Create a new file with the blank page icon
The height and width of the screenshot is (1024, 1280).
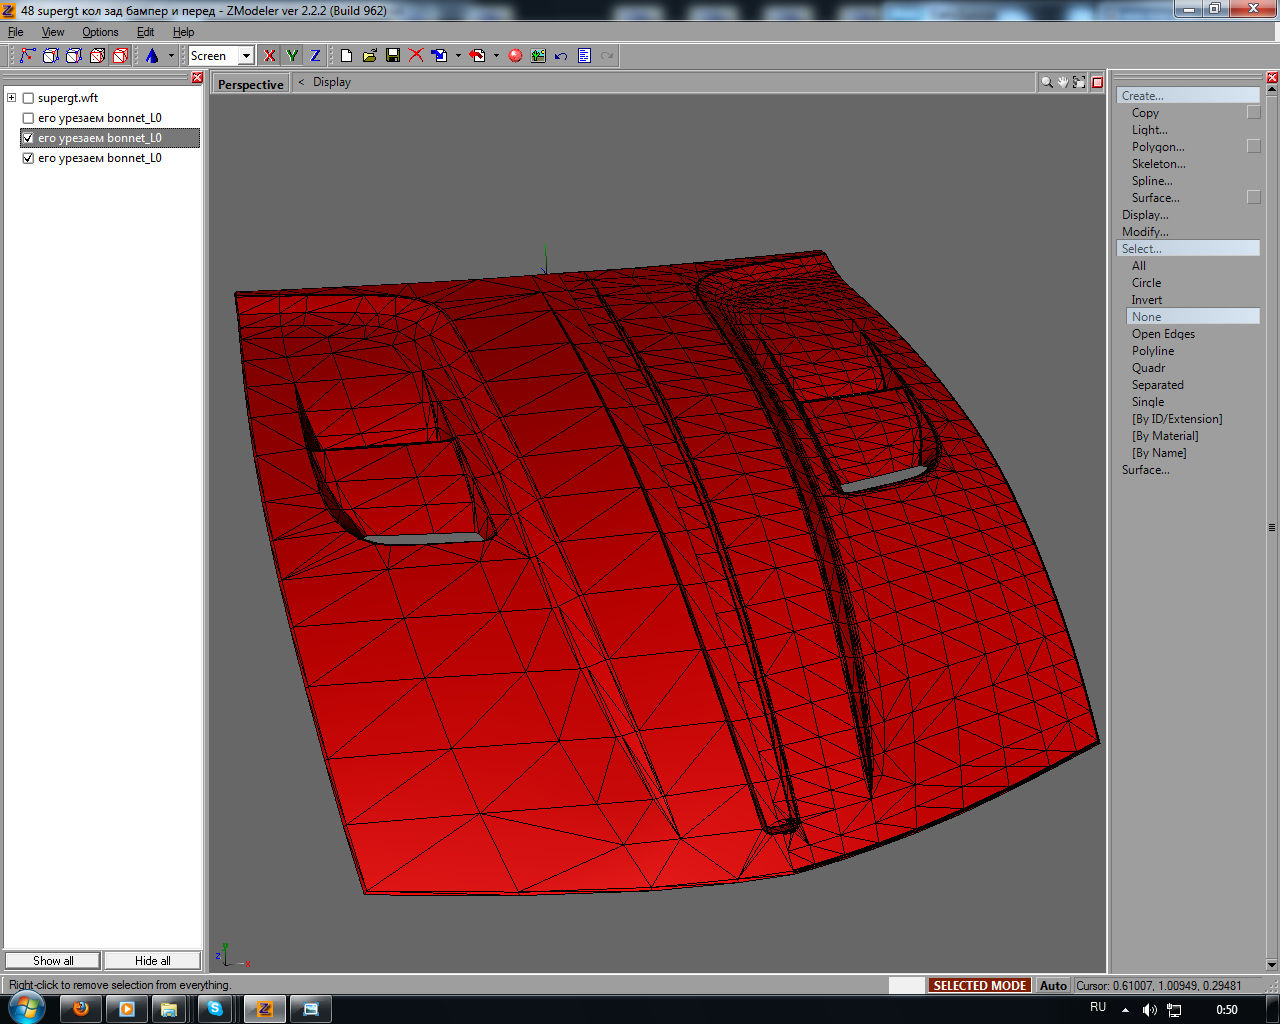pyautogui.click(x=346, y=56)
